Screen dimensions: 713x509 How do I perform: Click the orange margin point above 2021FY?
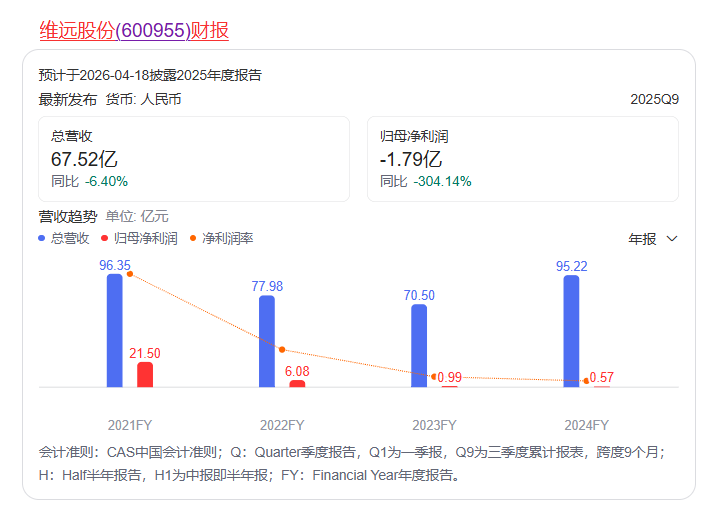[x=130, y=274]
